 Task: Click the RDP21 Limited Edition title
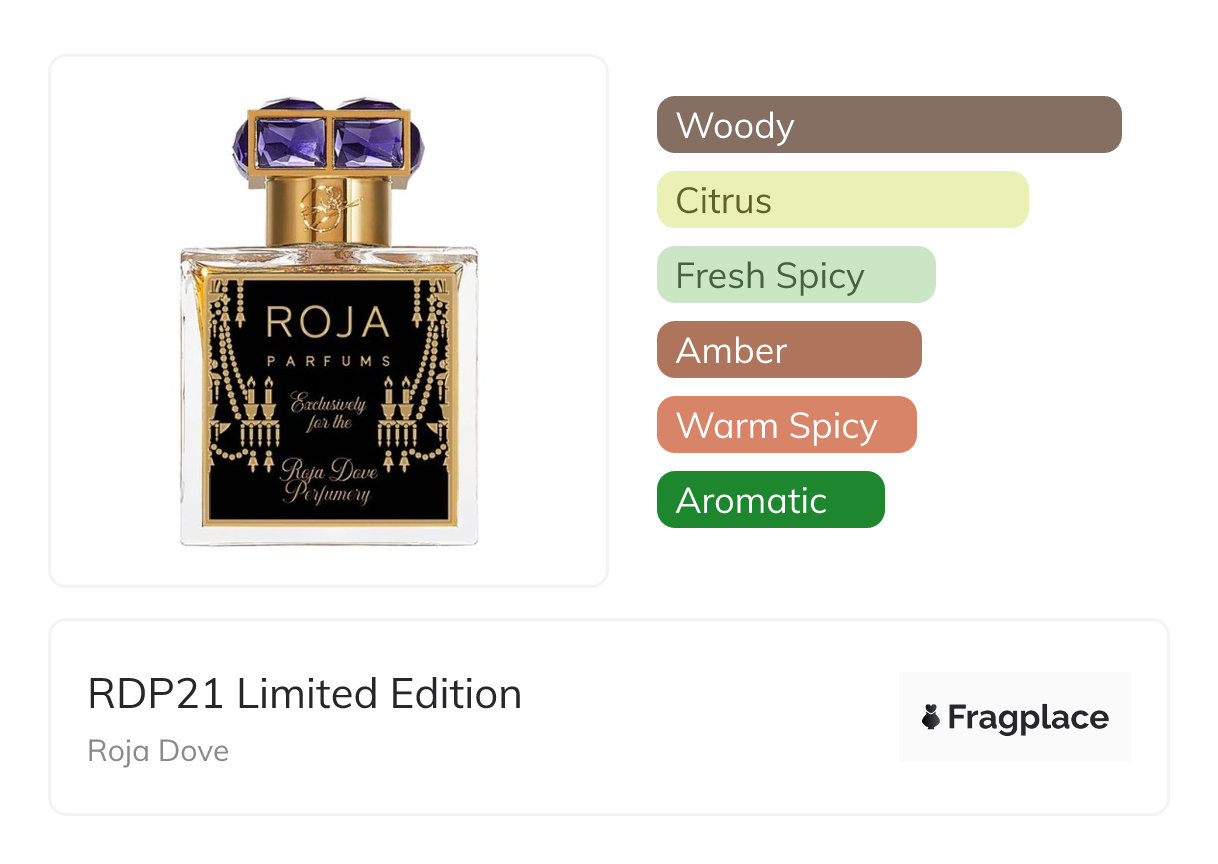[305, 694]
